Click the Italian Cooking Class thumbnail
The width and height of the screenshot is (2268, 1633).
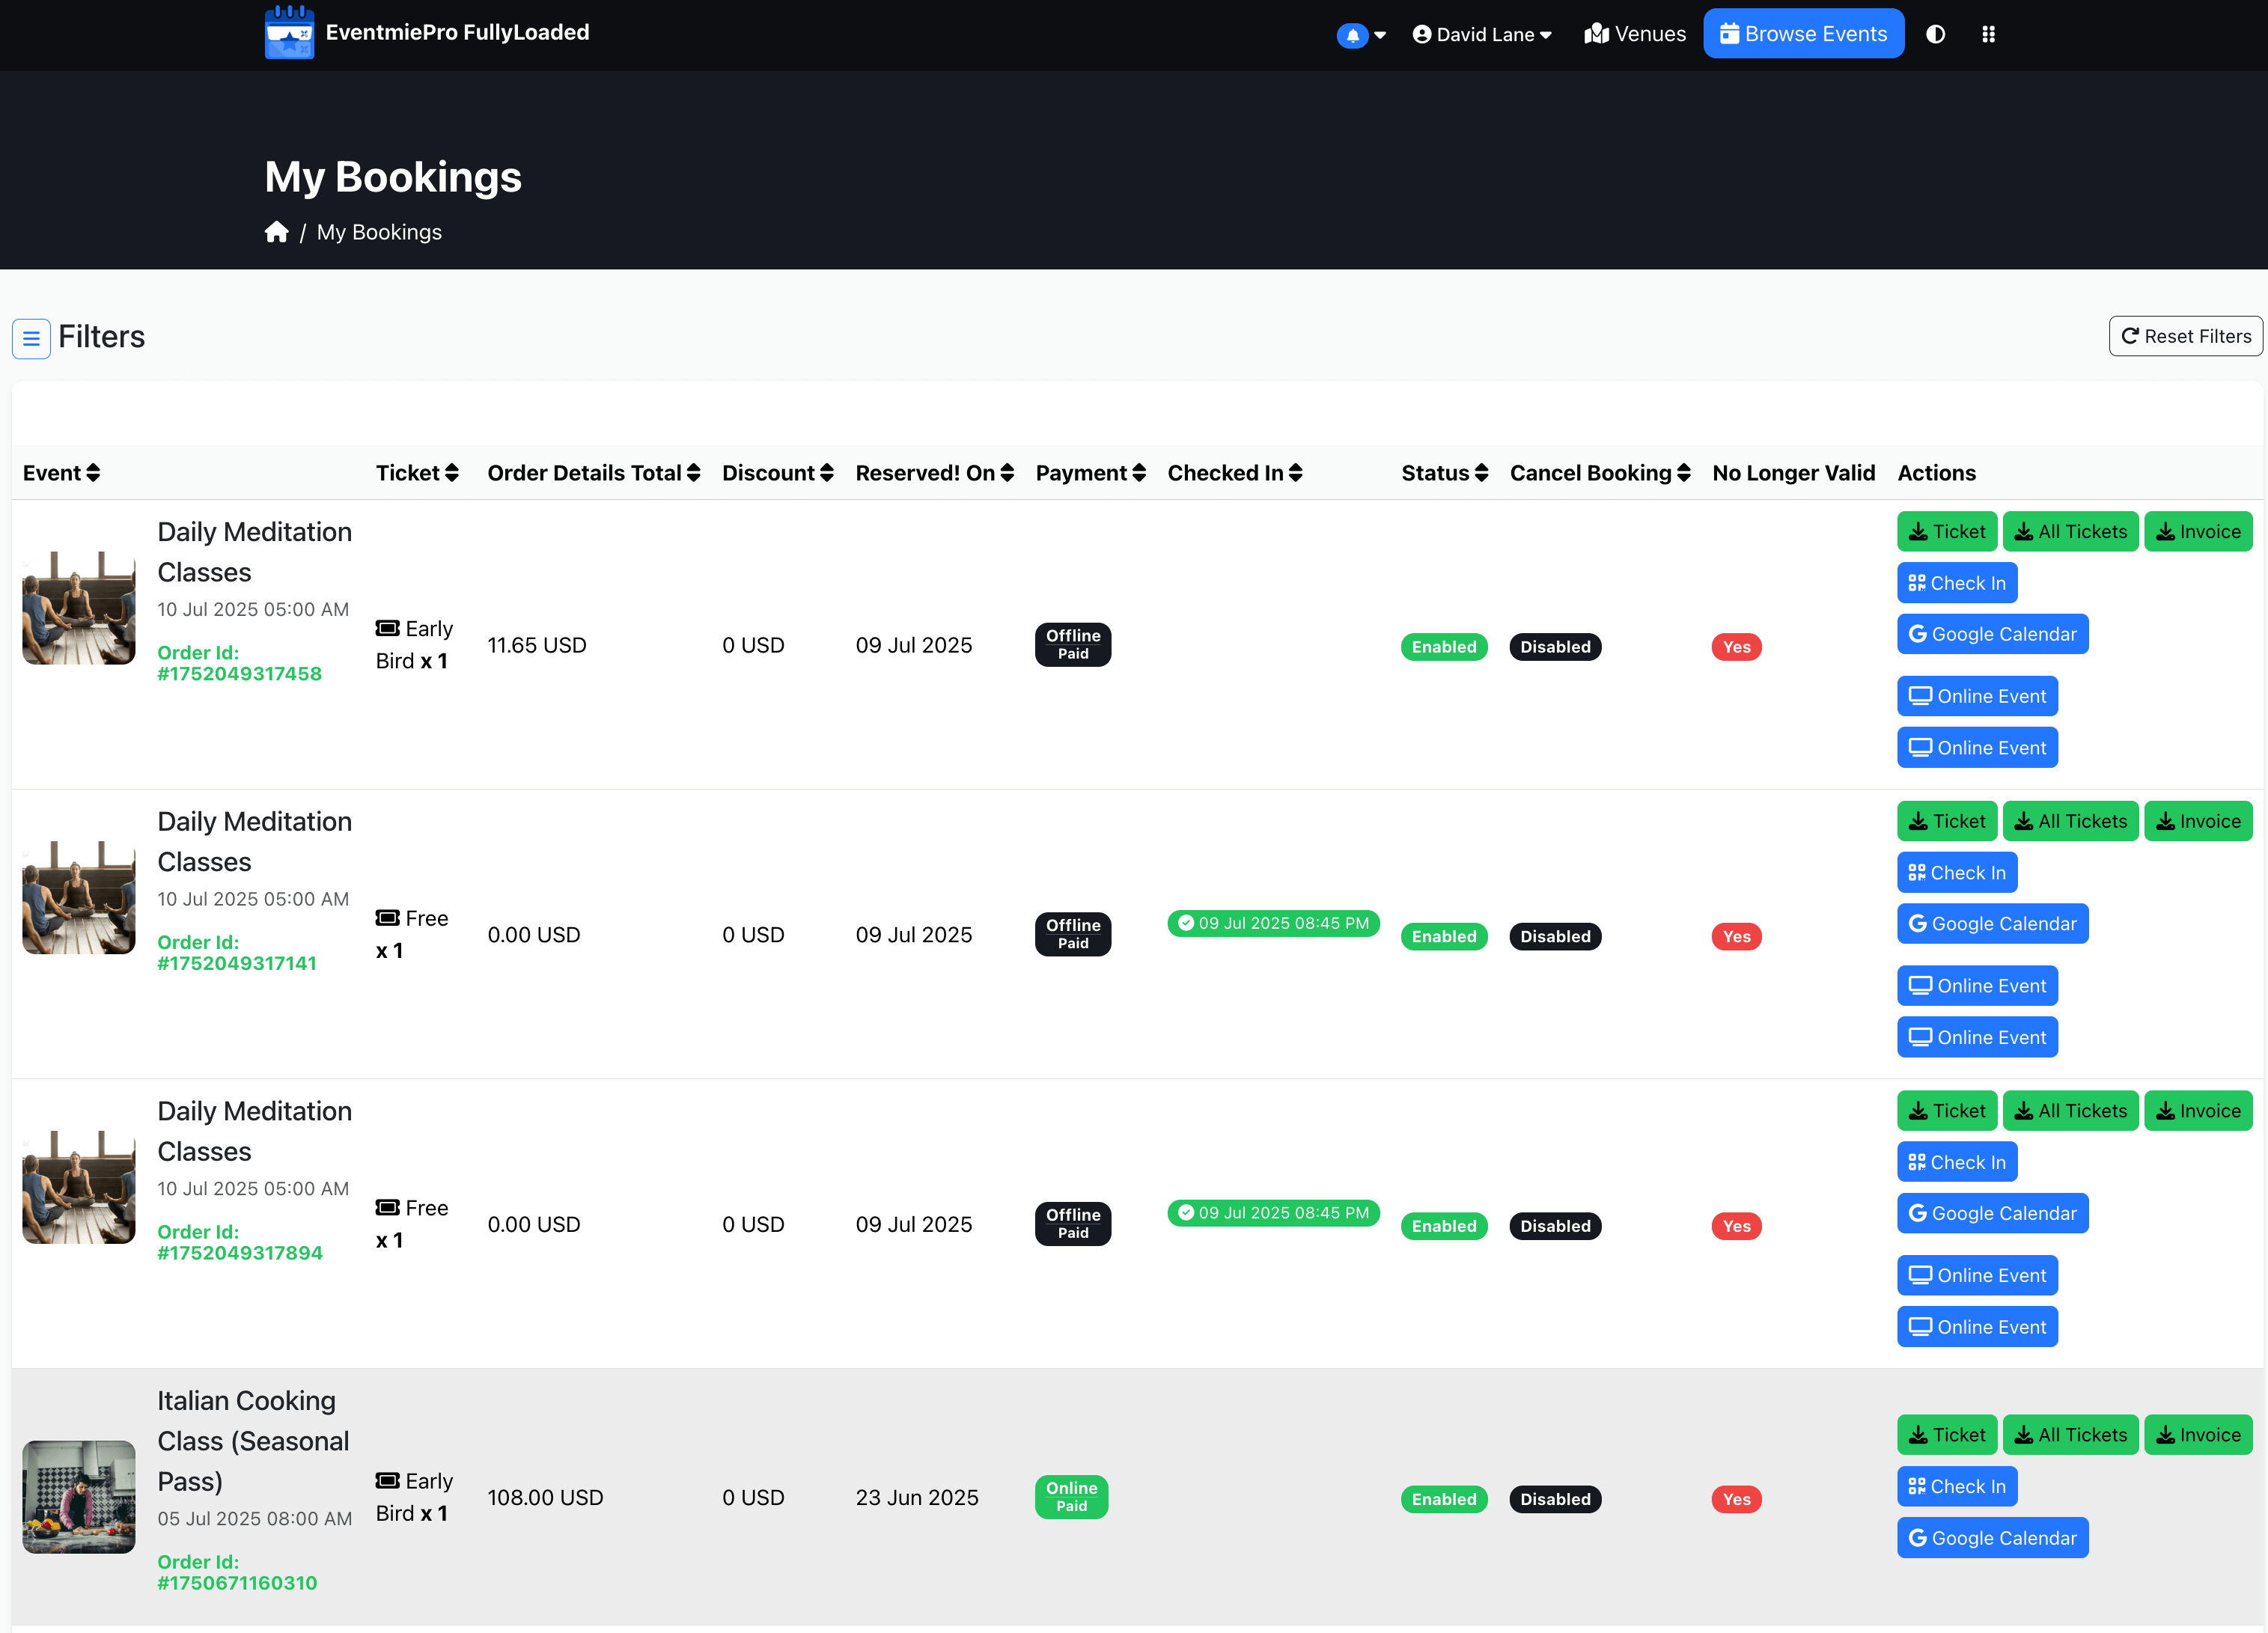pyautogui.click(x=78, y=1496)
